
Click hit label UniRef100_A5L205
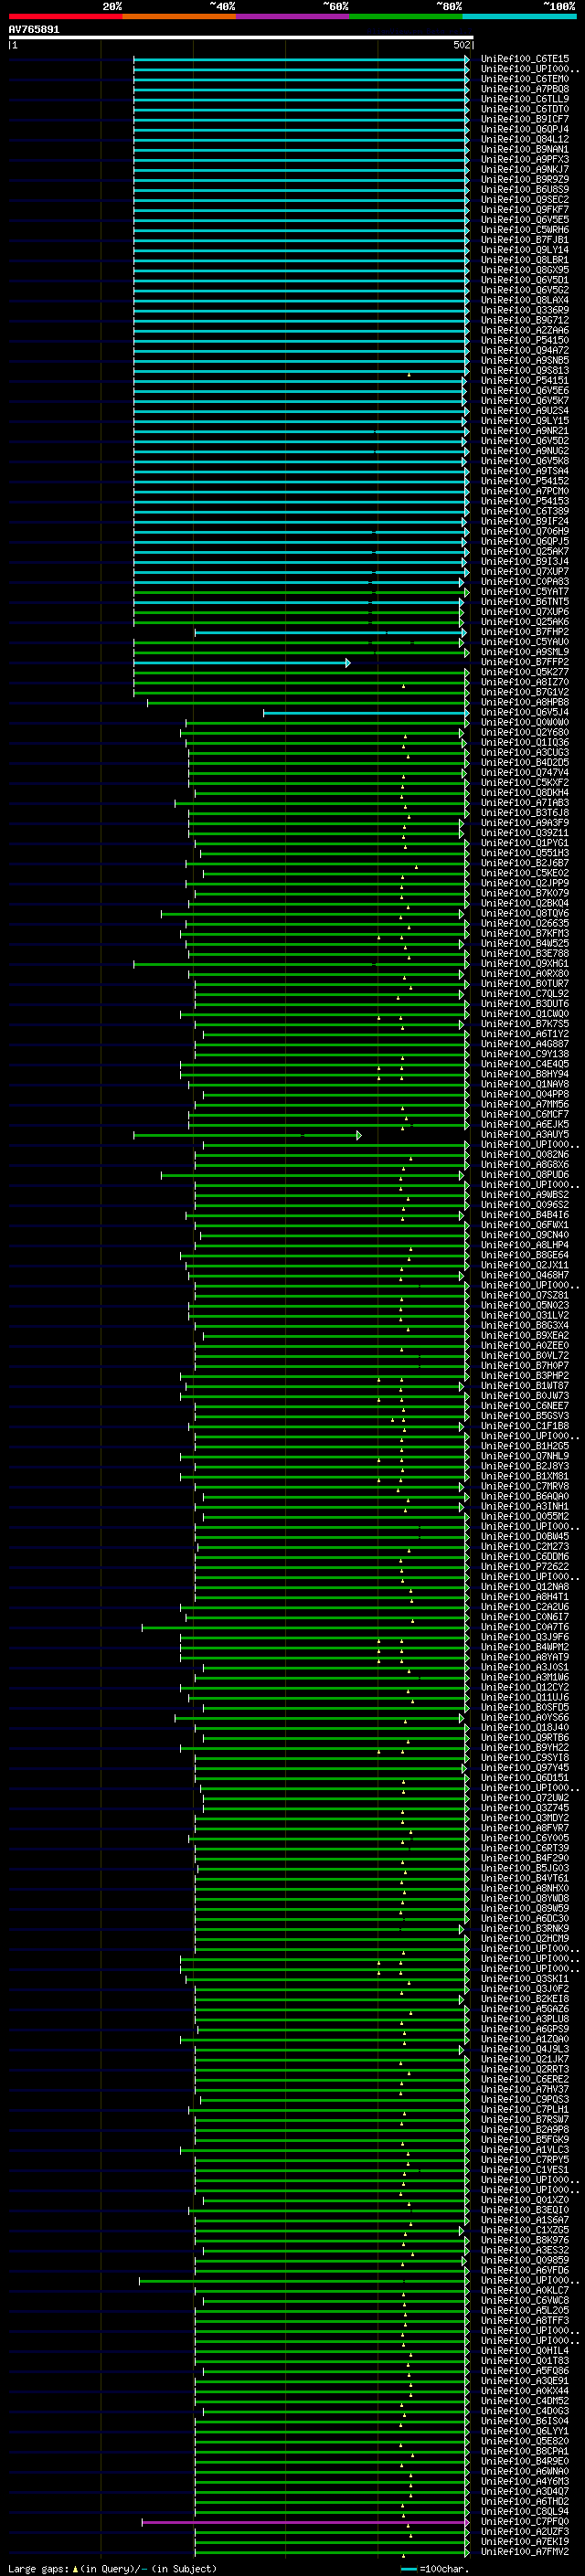(x=525, y=2311)
